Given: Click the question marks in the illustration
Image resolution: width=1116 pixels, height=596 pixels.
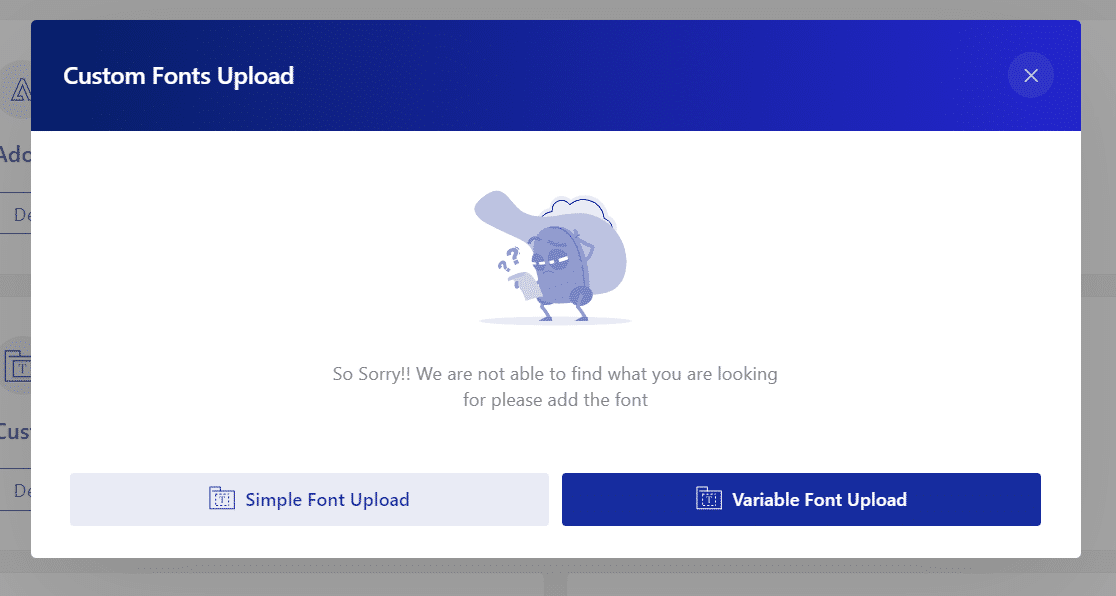Looking at the screenshot, I should tap(509, 261).
